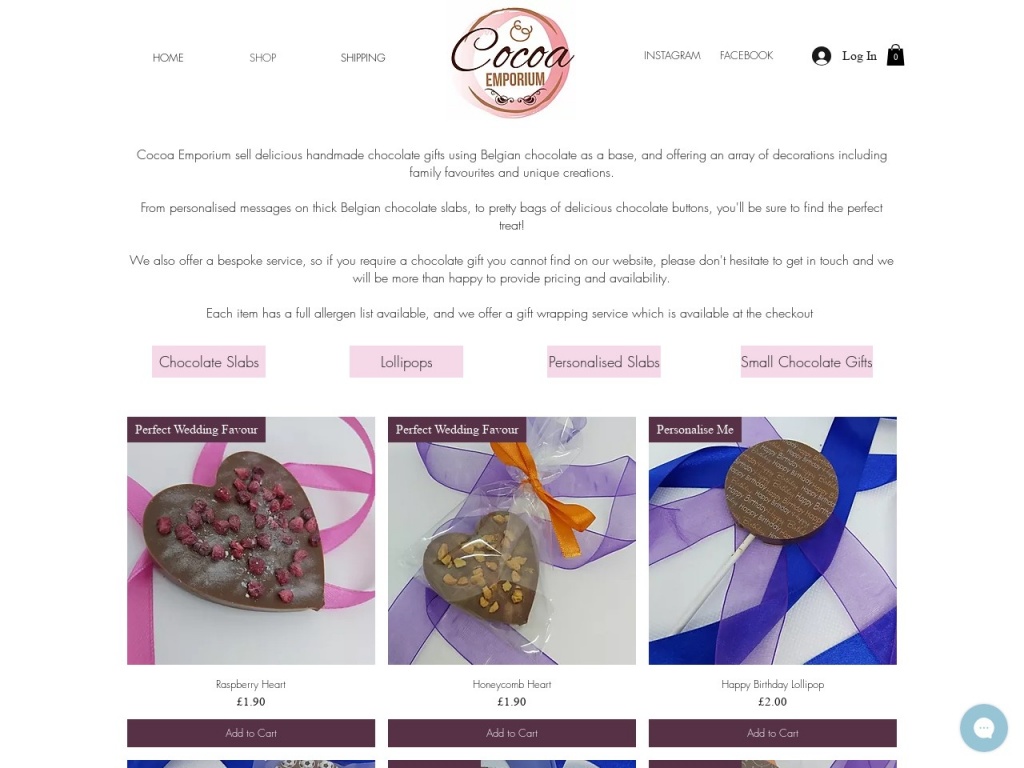Click the Log In link
Screen dimensions: 1024x768
[859, 56]
